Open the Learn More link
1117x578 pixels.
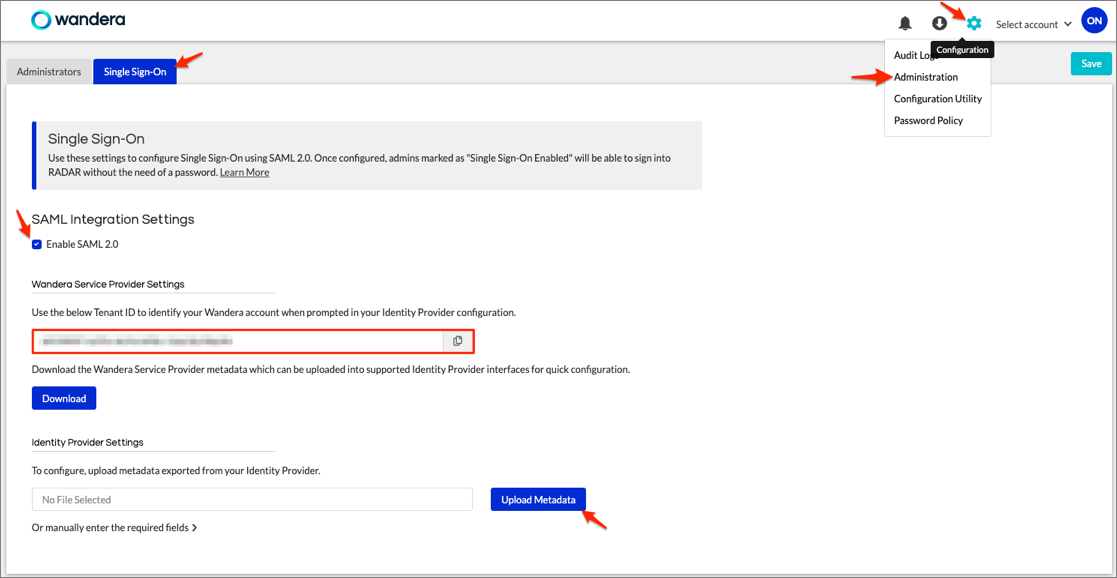(x=244, y=172)
